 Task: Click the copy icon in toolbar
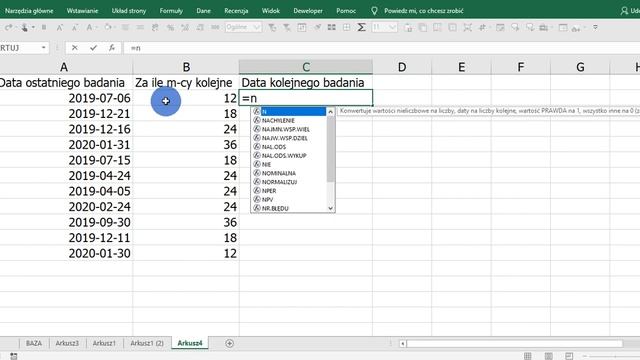[x=422, y=27]
